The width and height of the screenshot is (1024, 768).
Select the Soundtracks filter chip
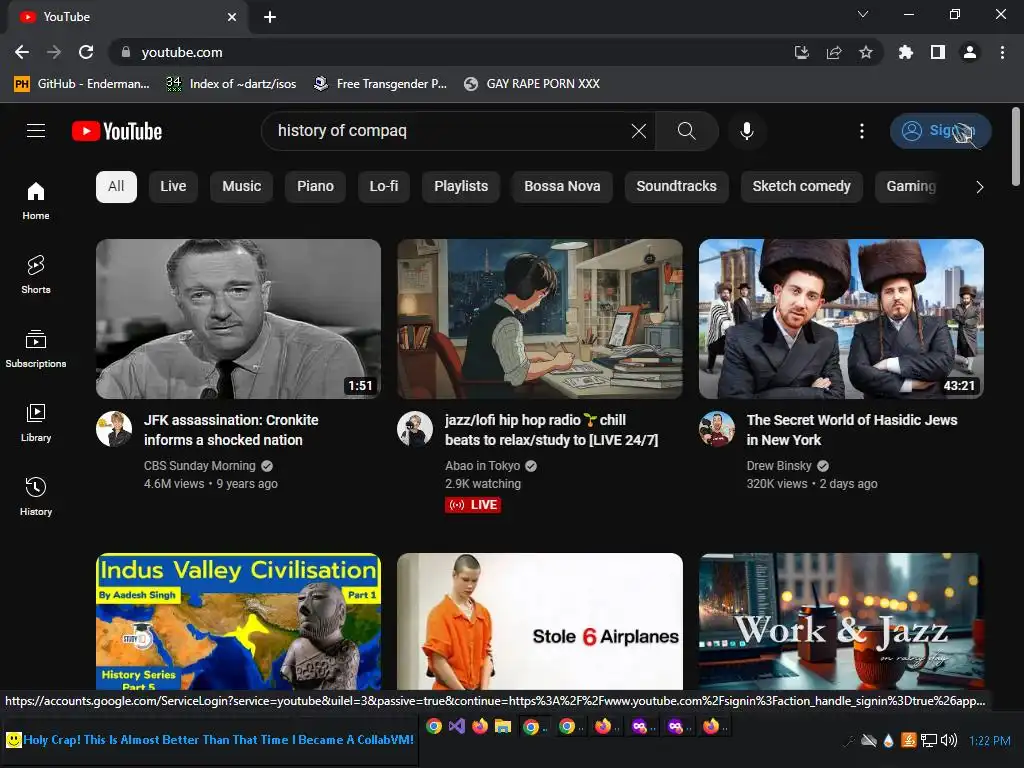tap(677, 187)
